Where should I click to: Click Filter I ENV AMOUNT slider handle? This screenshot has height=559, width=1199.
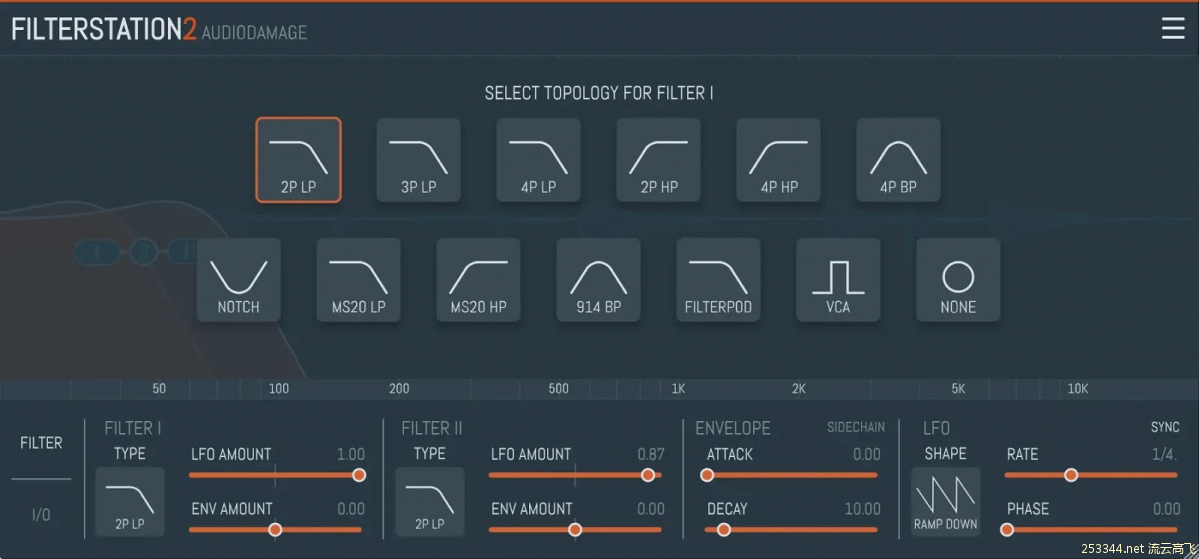[275, 529]
